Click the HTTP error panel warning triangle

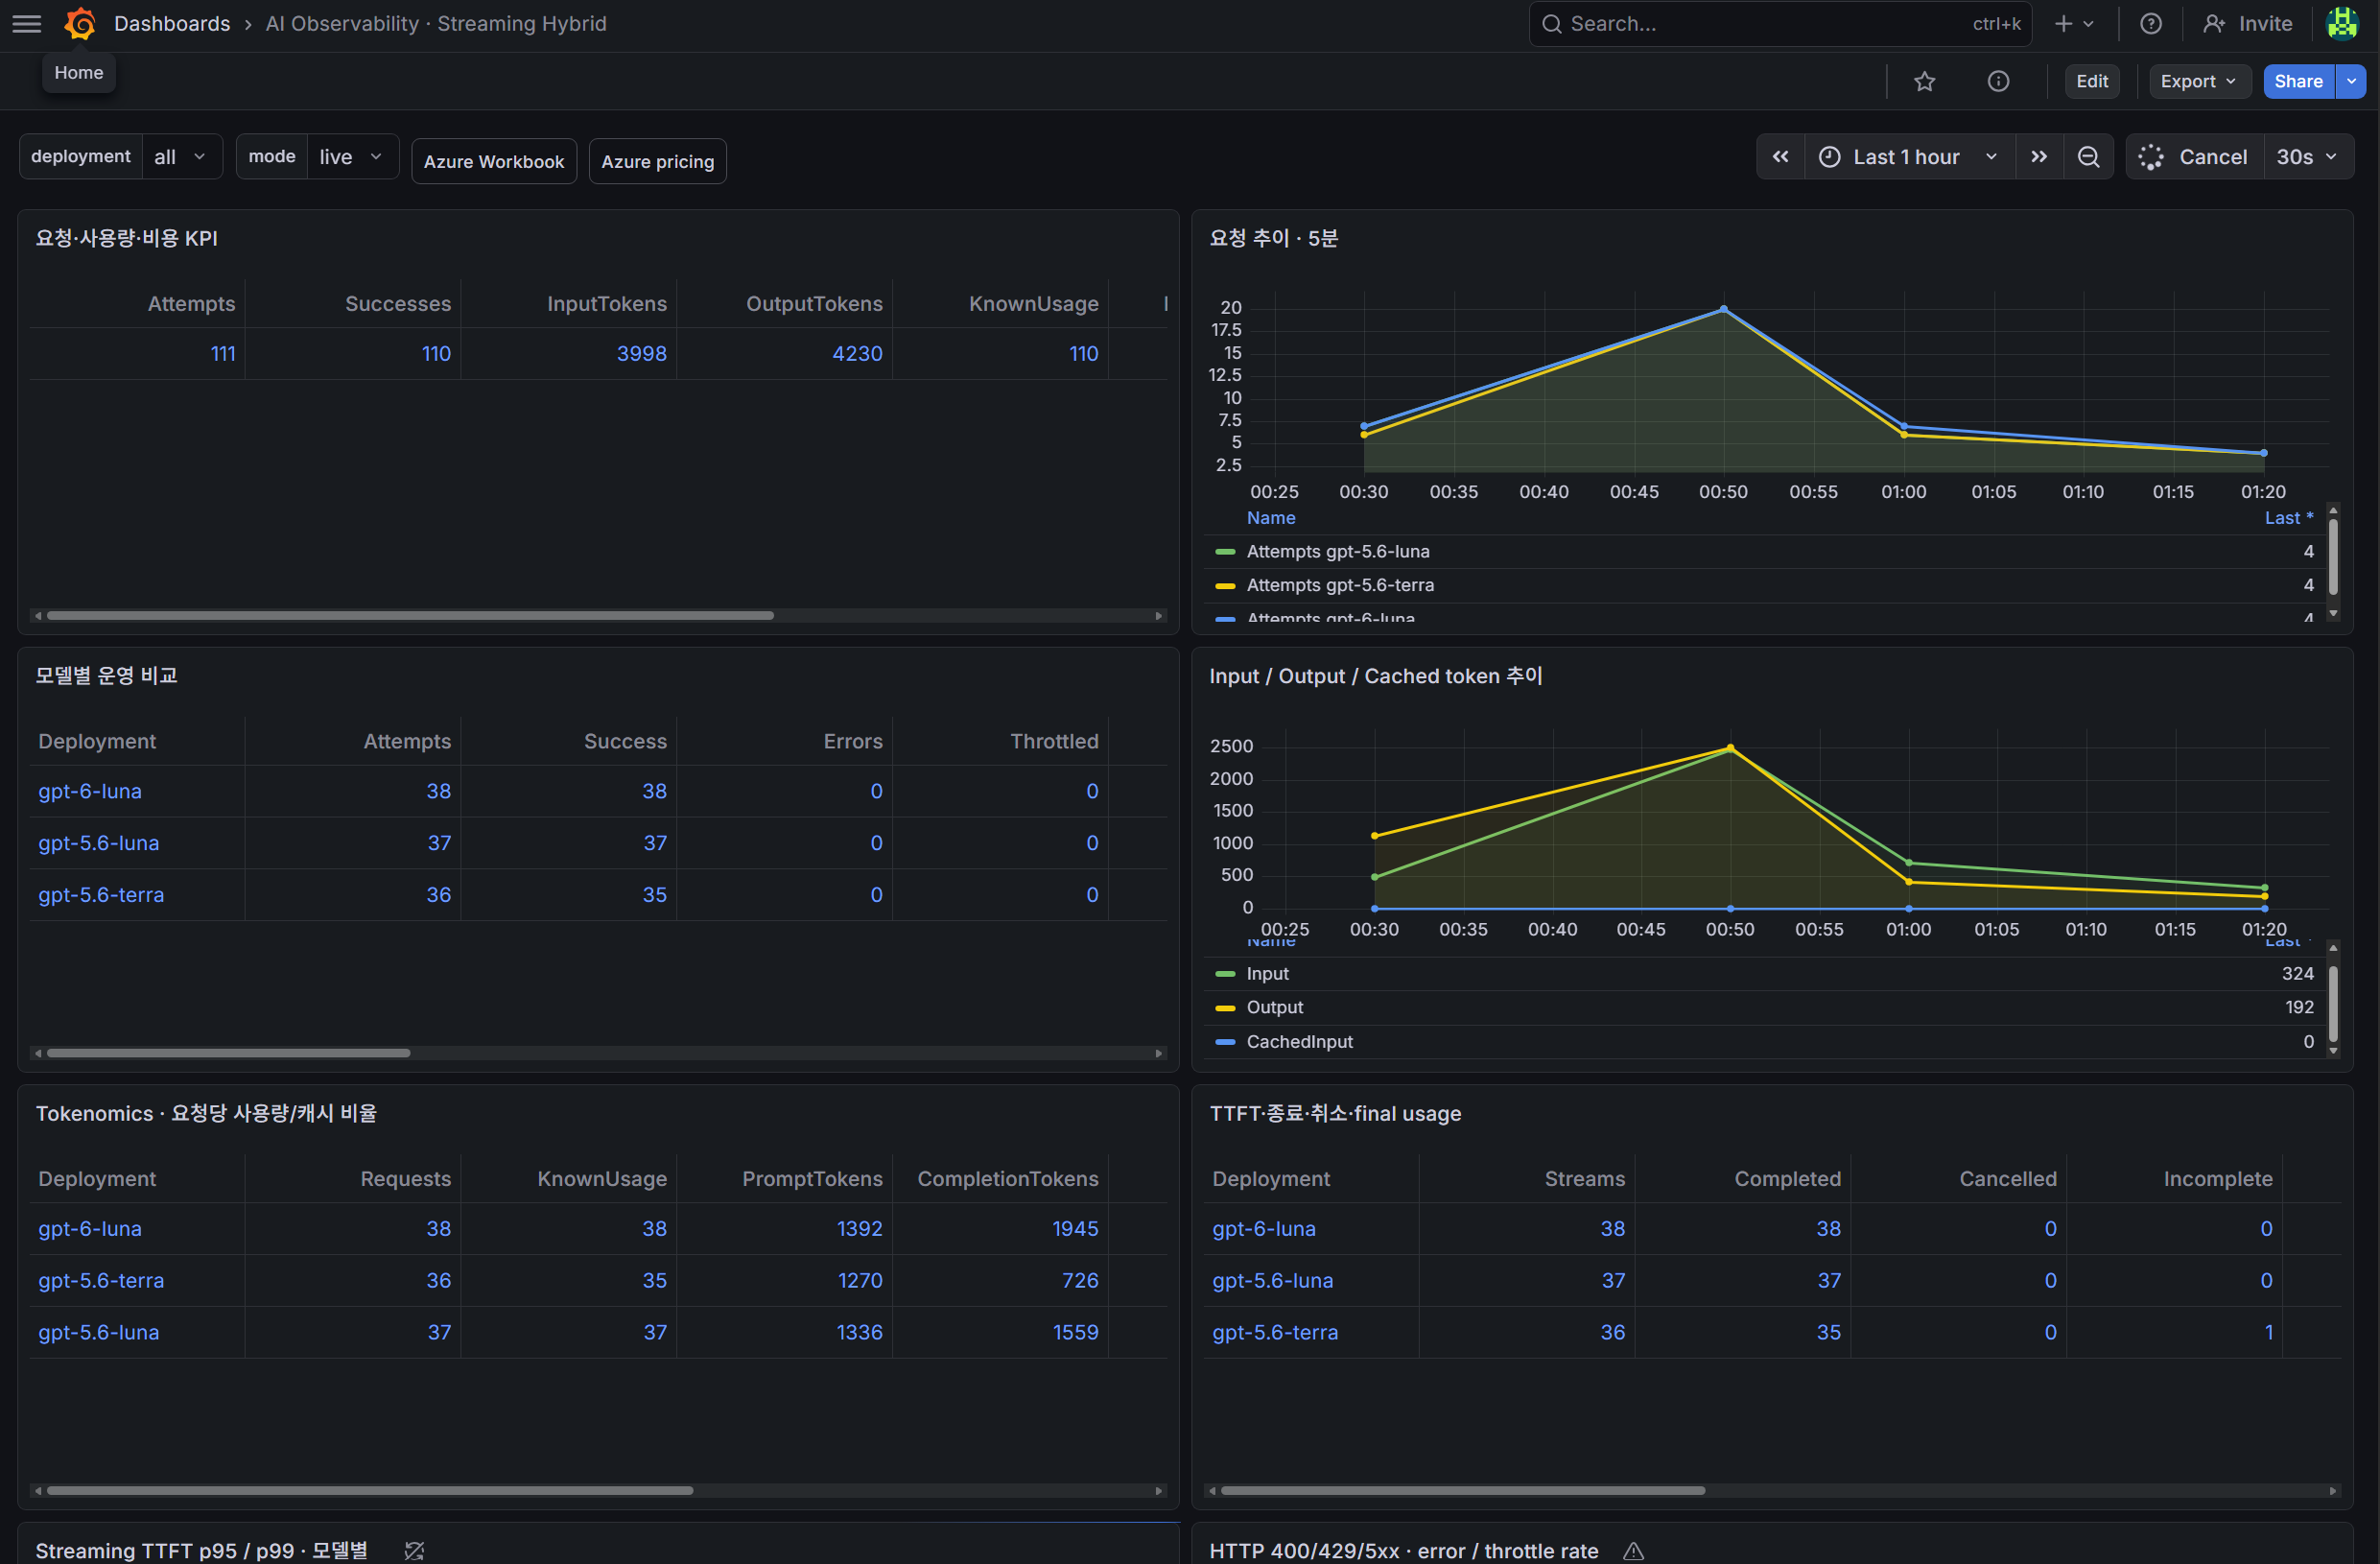1633,1550
